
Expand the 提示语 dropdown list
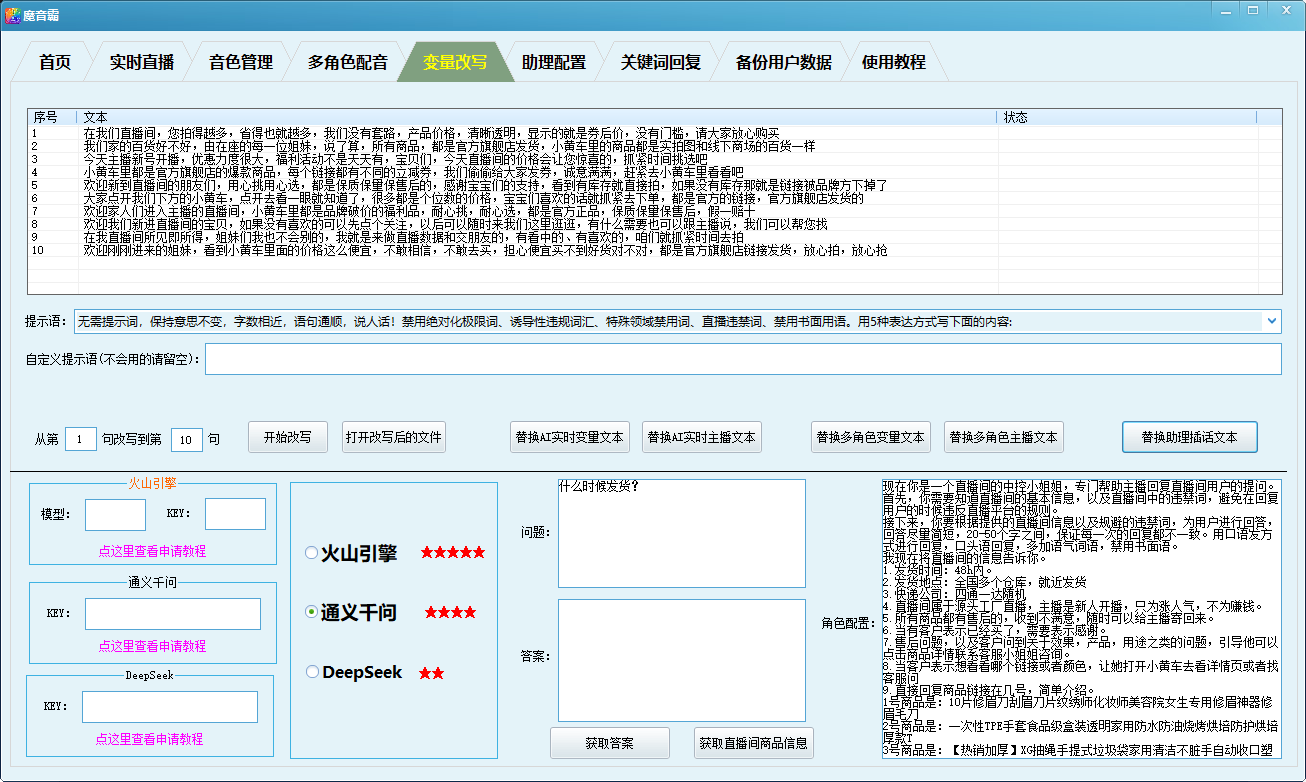pos(1271,321)
